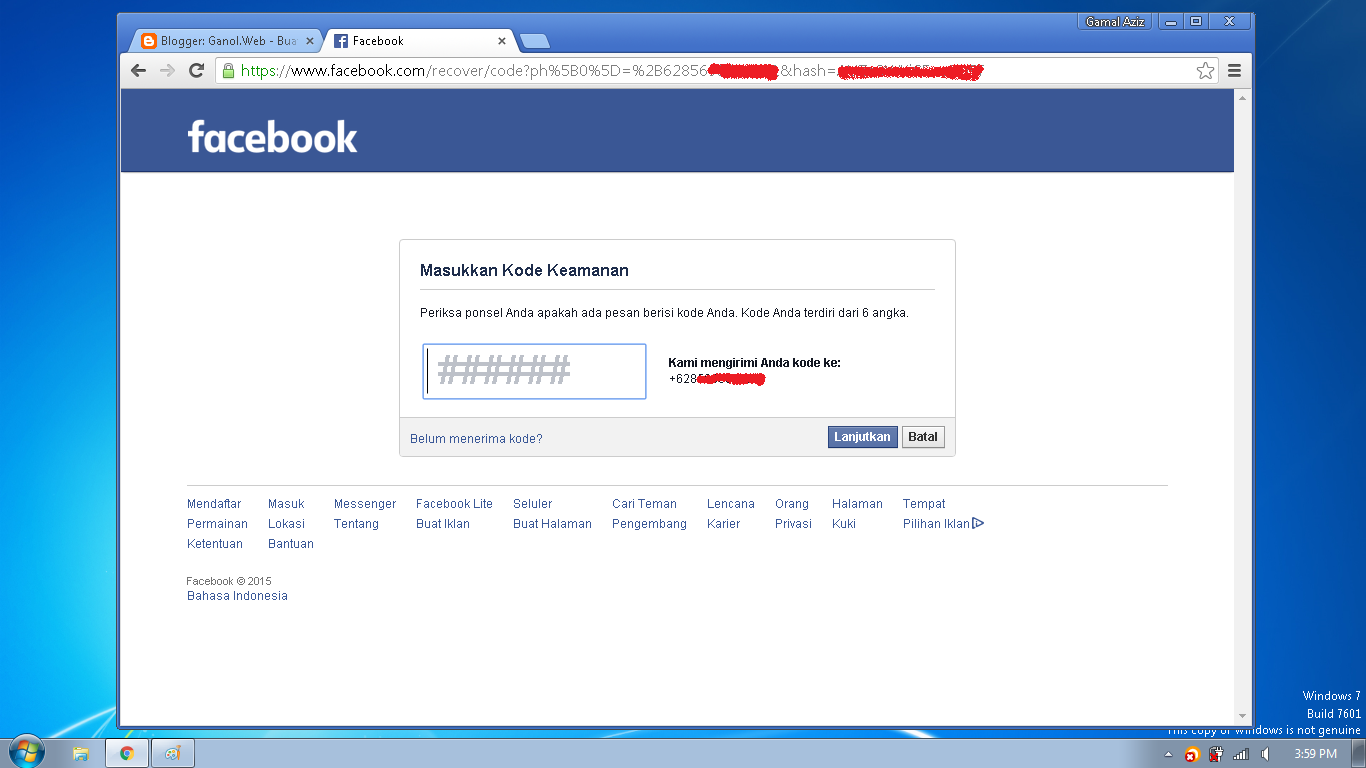Open the Windows Start menu
Screen dimensions: 1366x768
[x=27, y=753]
